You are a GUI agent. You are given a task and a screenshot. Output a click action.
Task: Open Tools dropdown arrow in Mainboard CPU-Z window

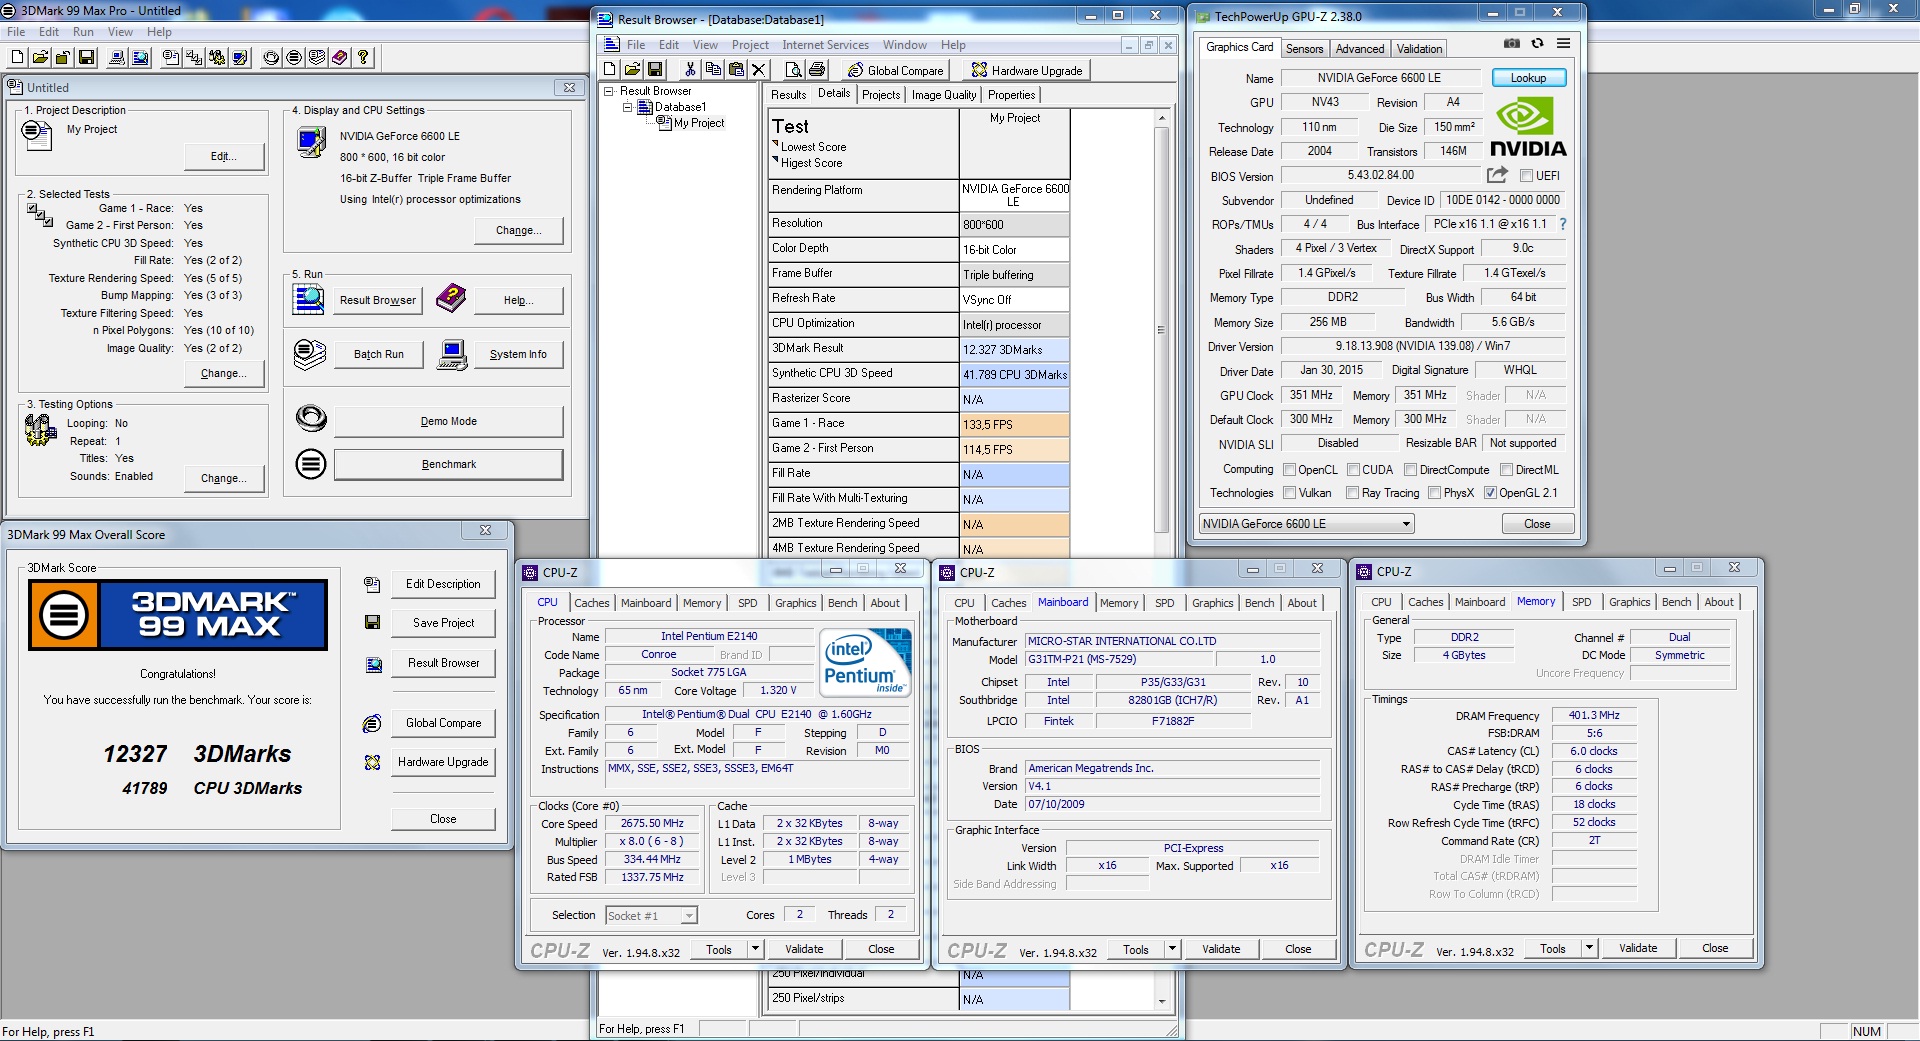point(1173,949)
